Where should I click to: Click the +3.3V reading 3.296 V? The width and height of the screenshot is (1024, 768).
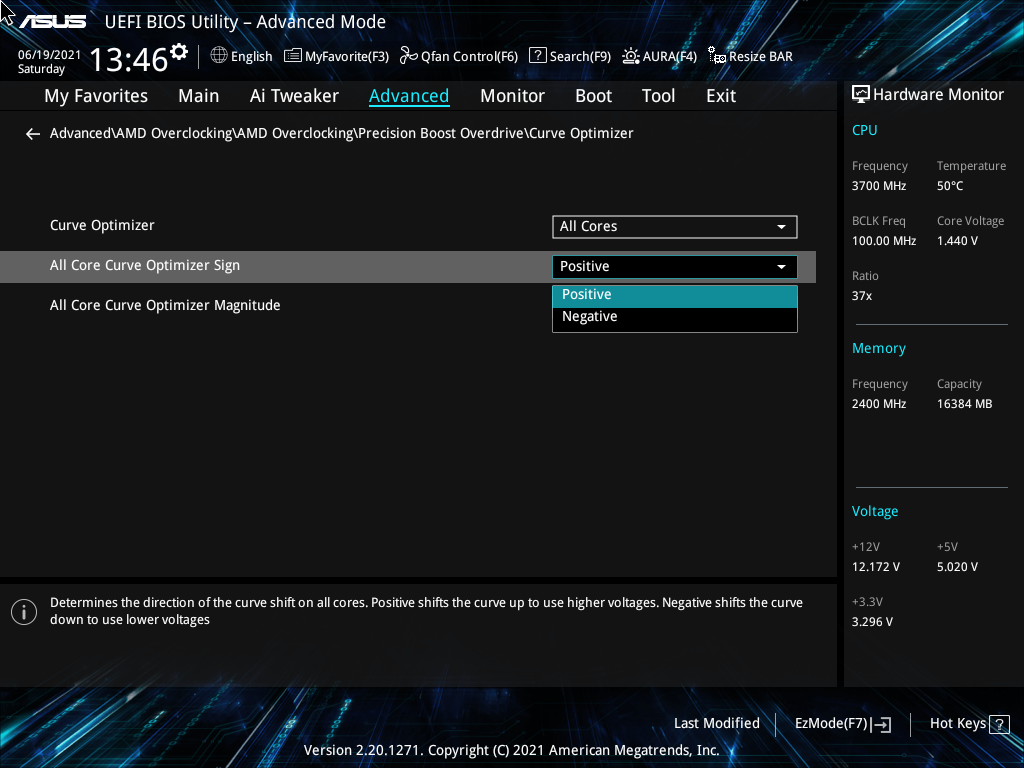pyautogui.click(x=872, y=622)
